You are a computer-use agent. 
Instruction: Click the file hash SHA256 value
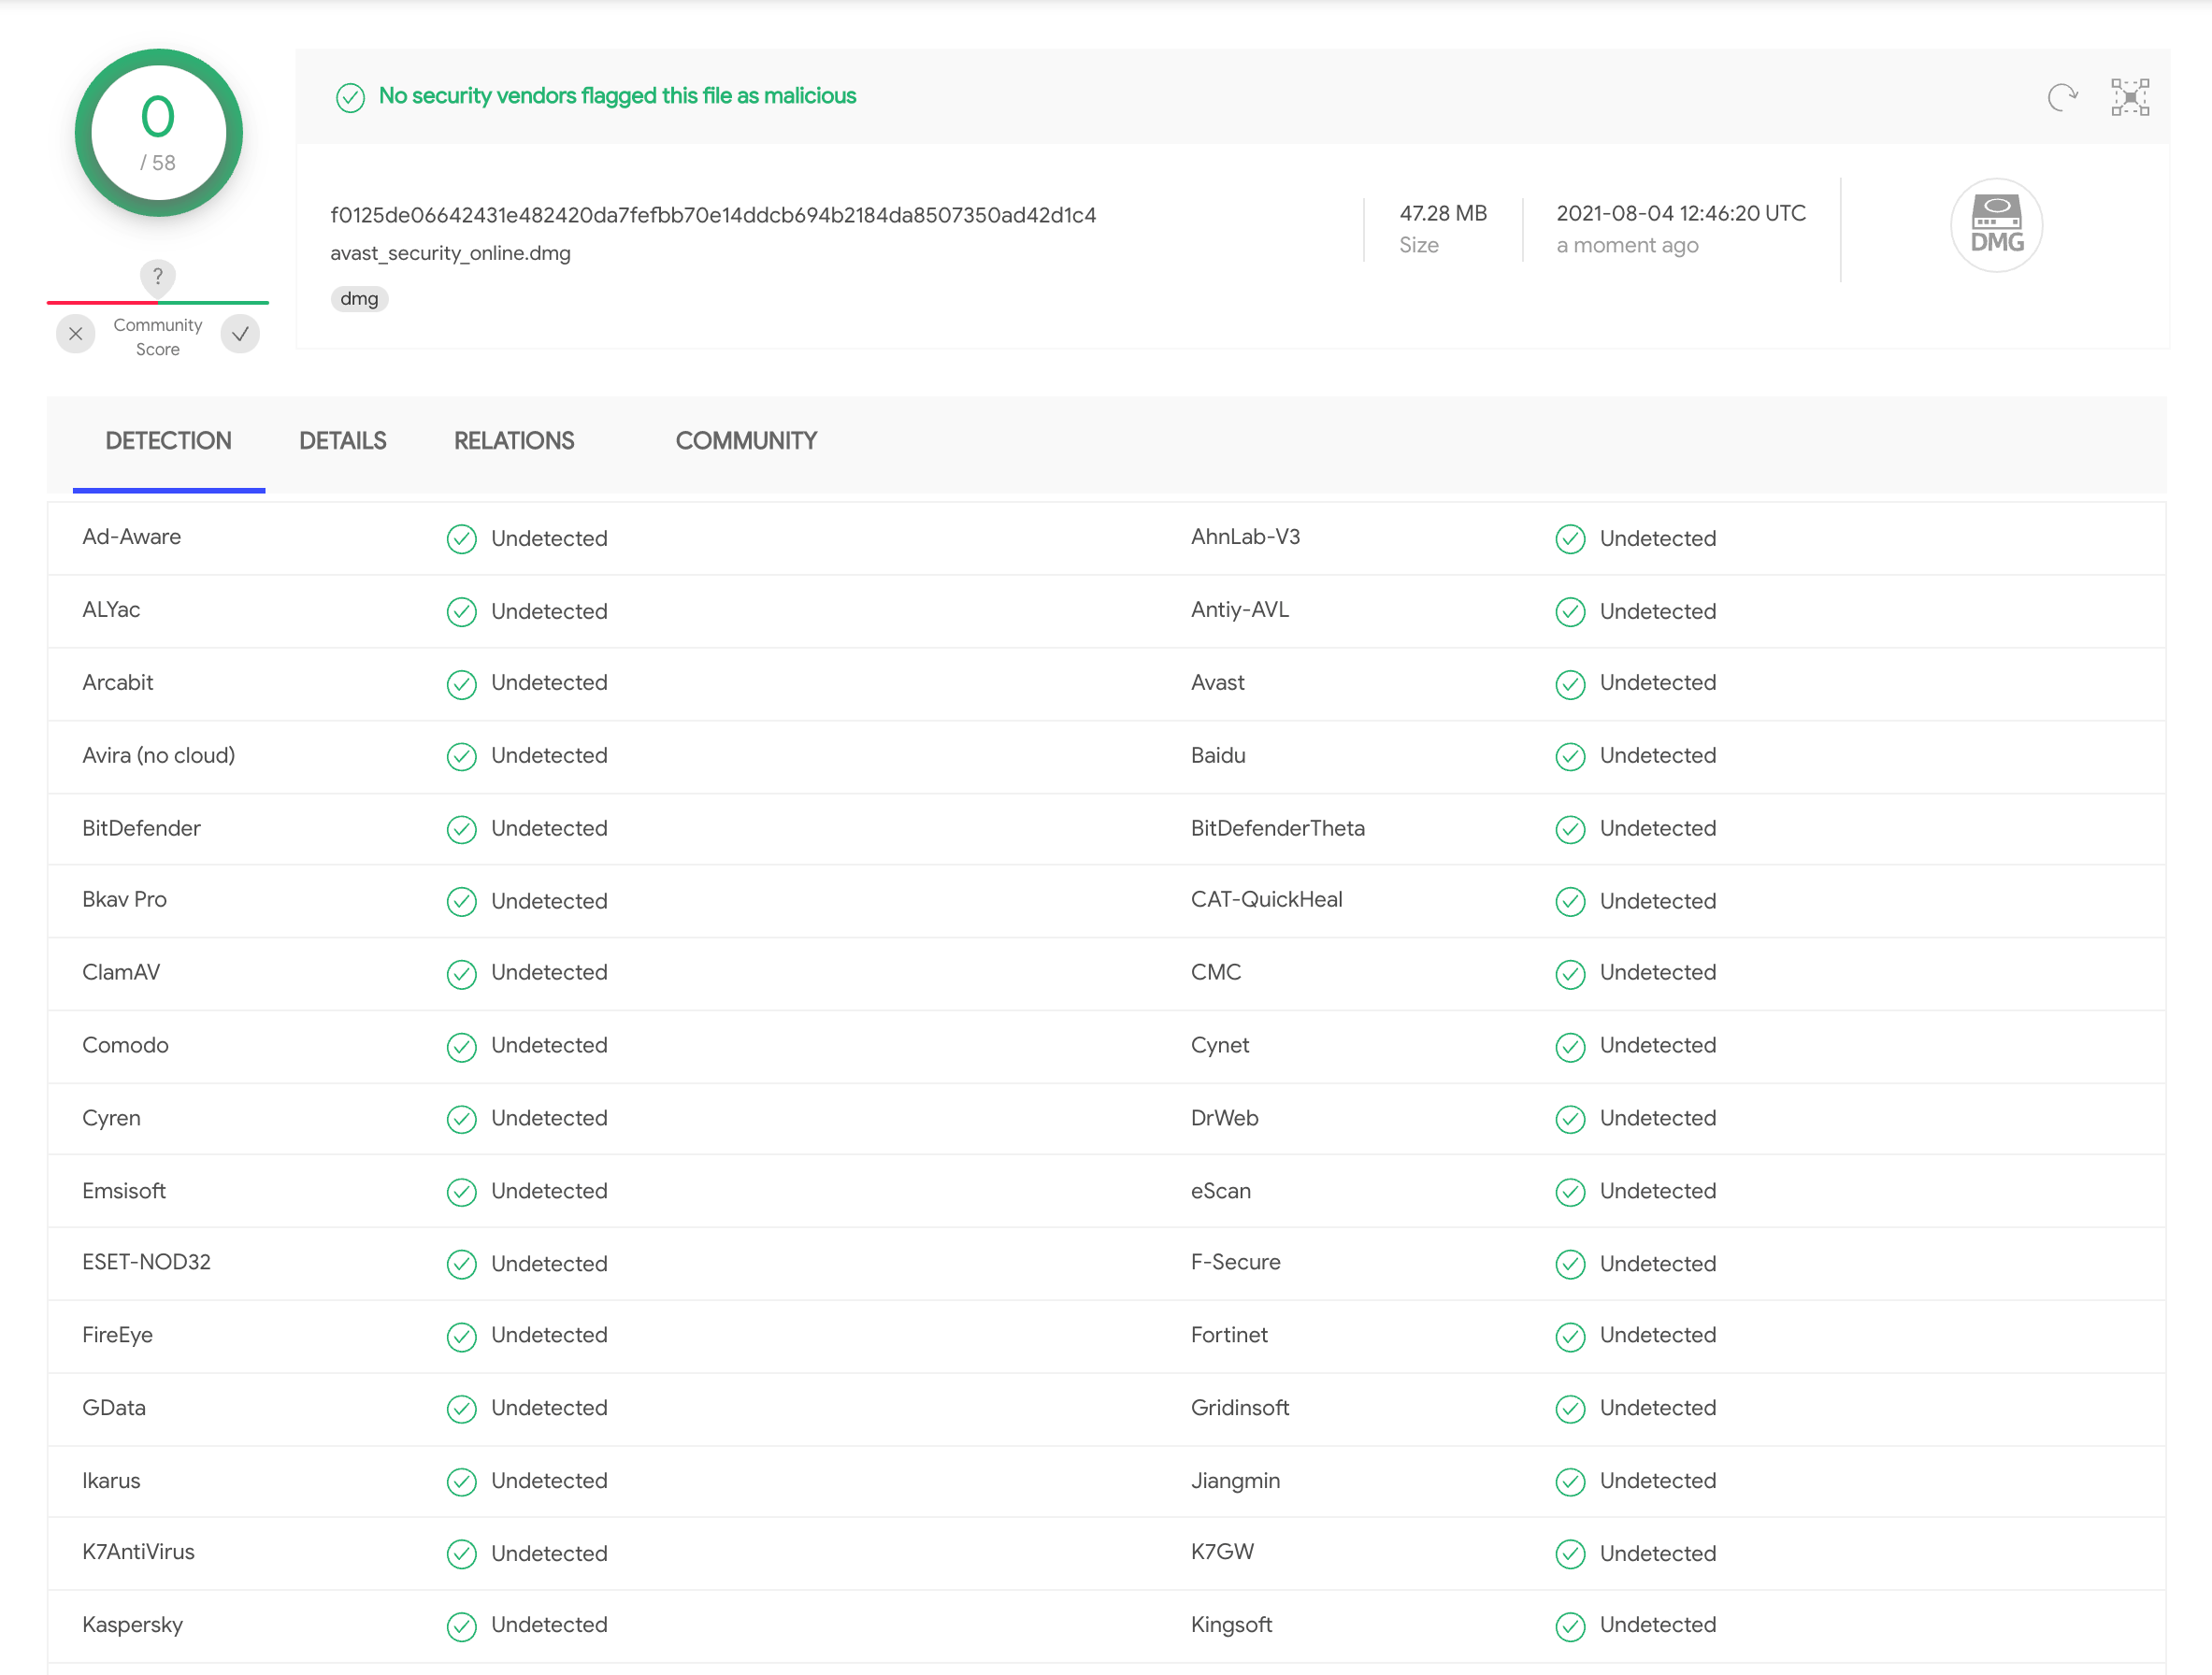[712, 213]
